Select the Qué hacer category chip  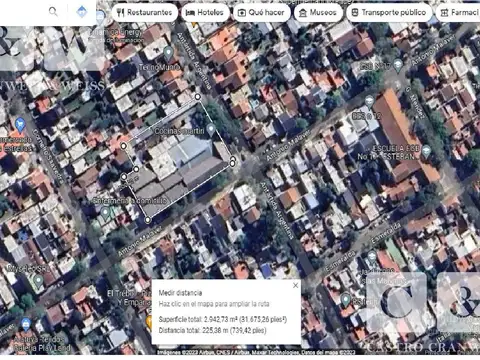261,13
